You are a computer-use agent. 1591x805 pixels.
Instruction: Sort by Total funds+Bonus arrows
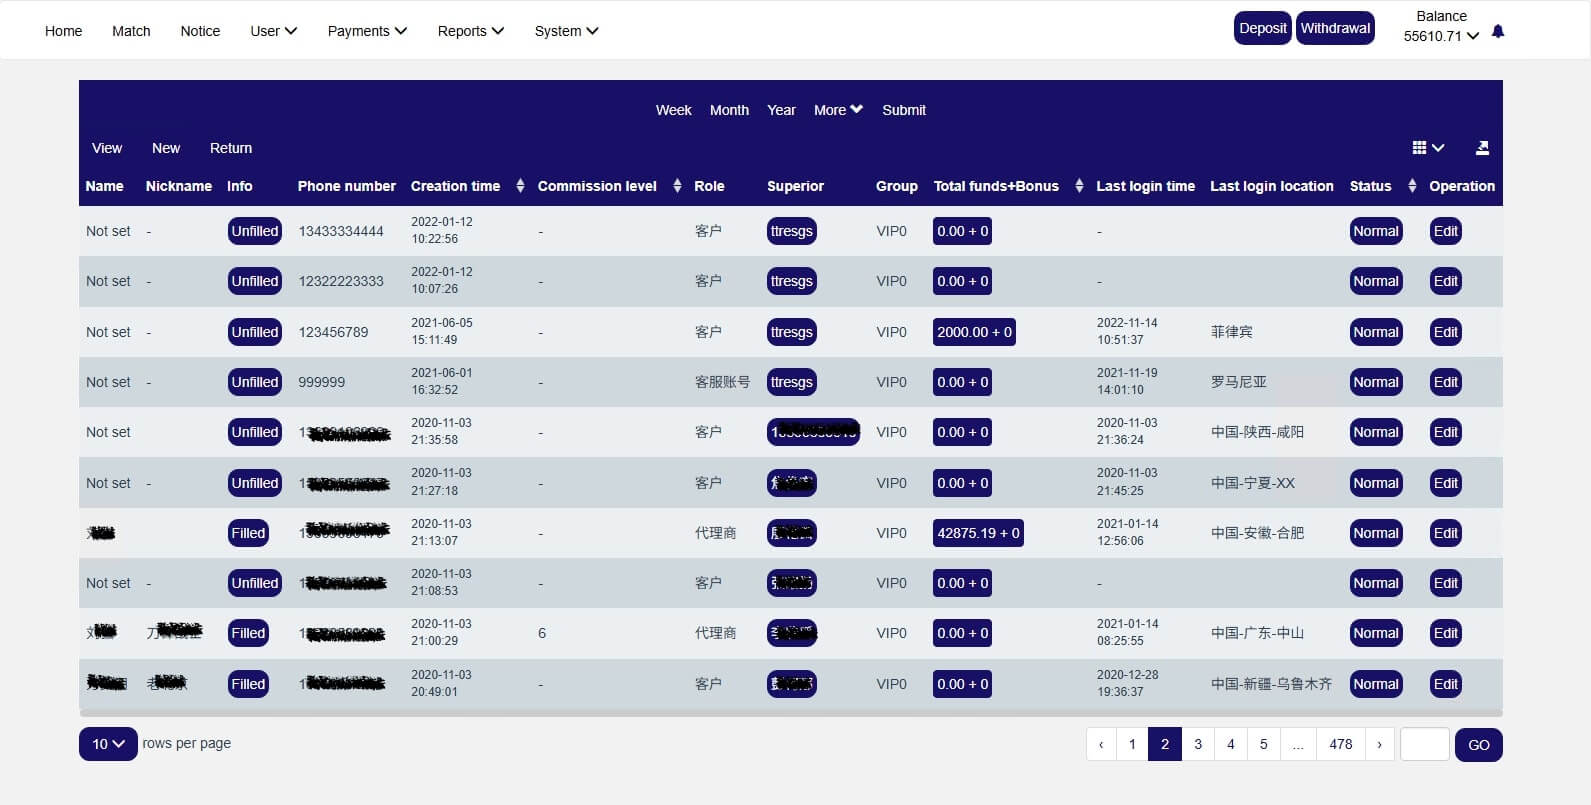1079,186
